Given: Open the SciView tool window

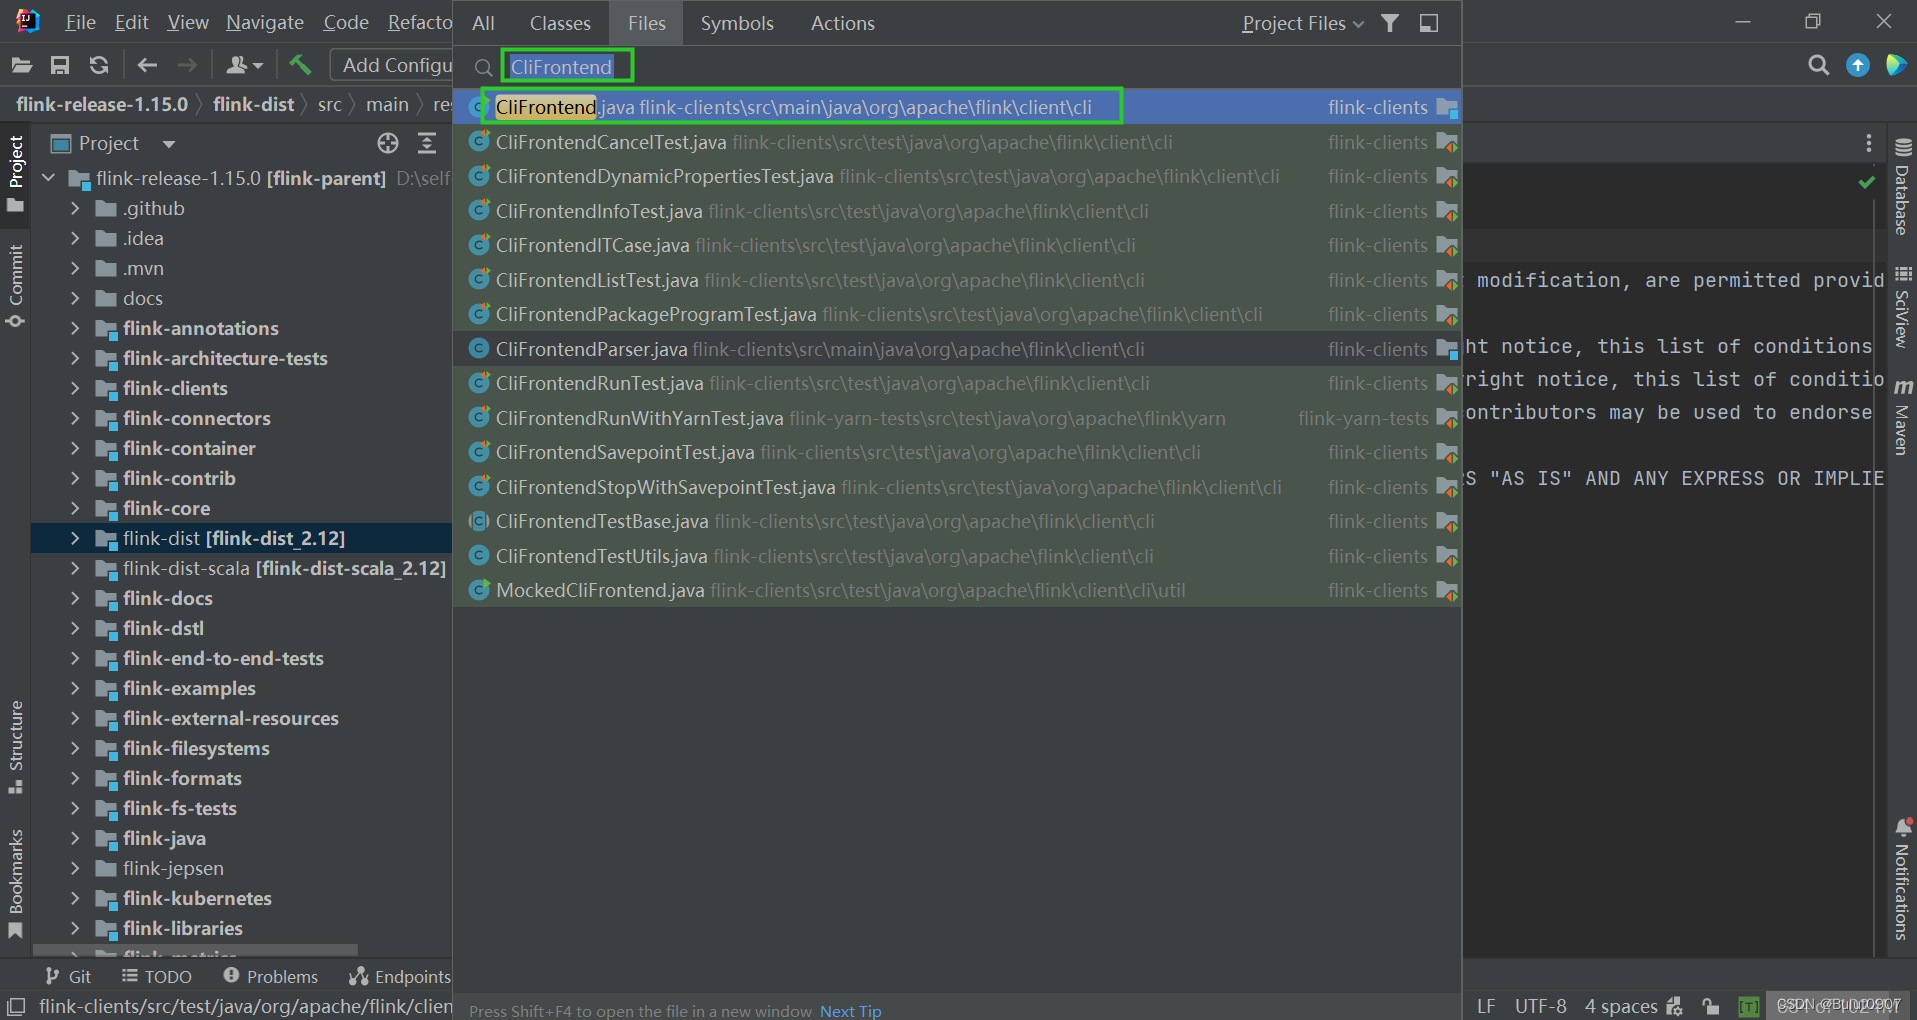Looking at the screenshot, I should click(1902, 308).
